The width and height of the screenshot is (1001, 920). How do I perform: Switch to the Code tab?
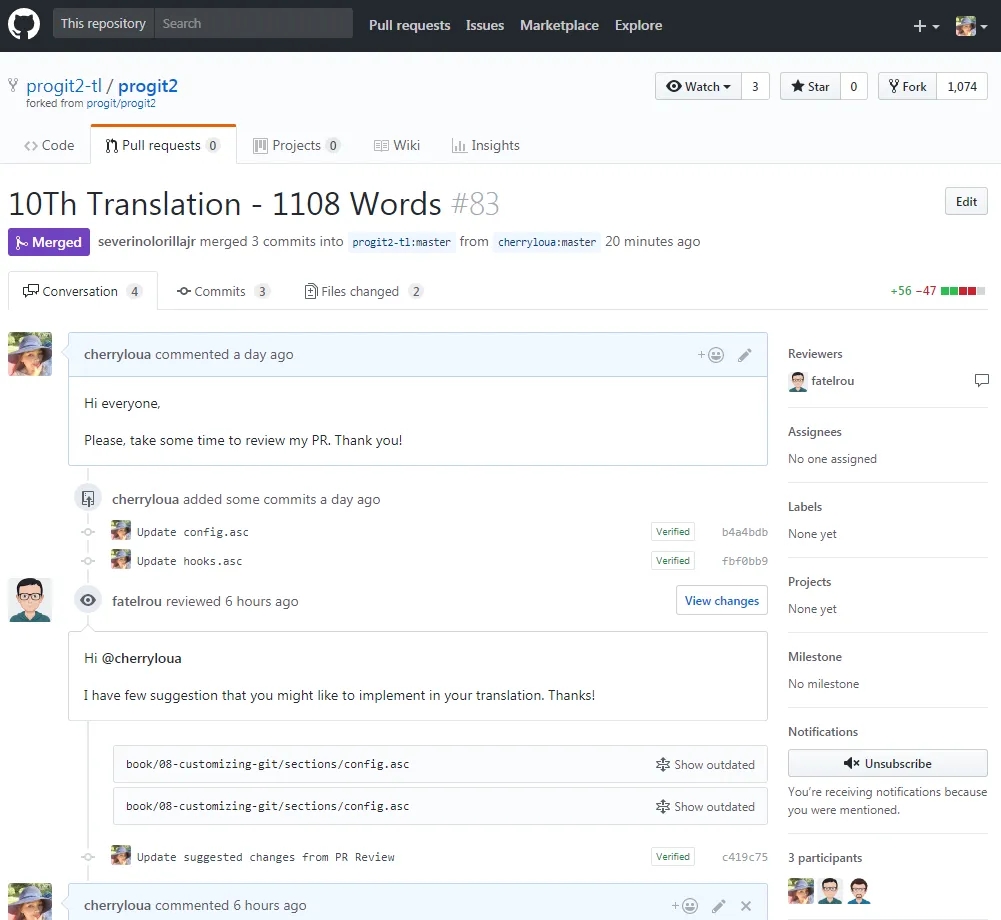(49, 146)
